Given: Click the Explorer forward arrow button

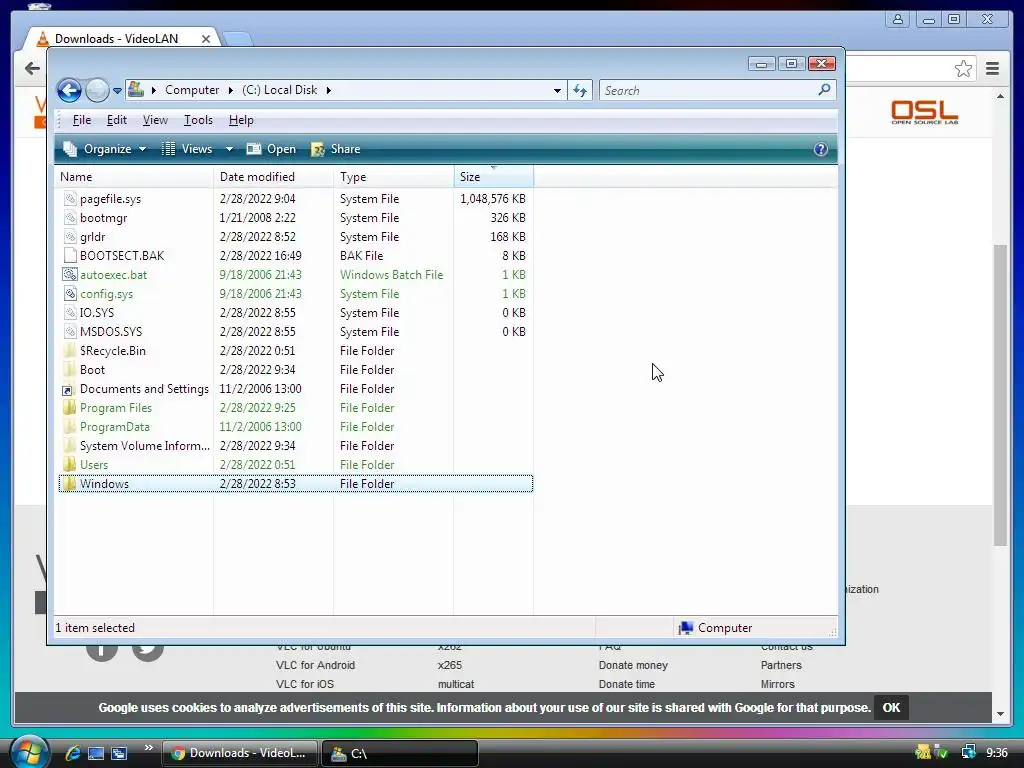Looking at the screenshot, I should [x=97, y=90].
